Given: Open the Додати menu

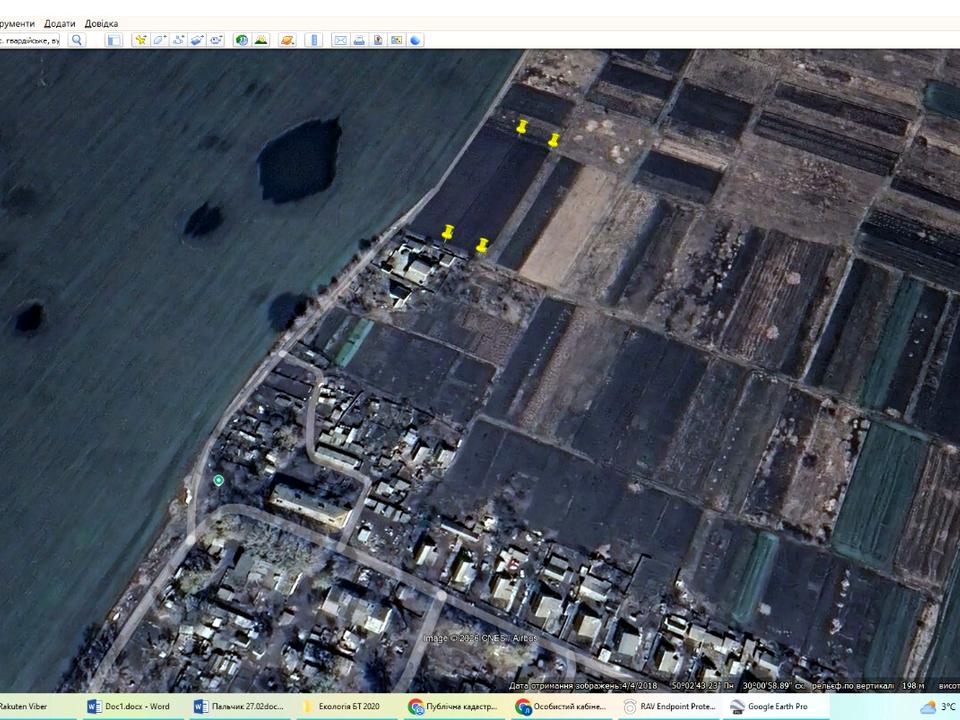Looking at the screenshot, I should 59,23.
